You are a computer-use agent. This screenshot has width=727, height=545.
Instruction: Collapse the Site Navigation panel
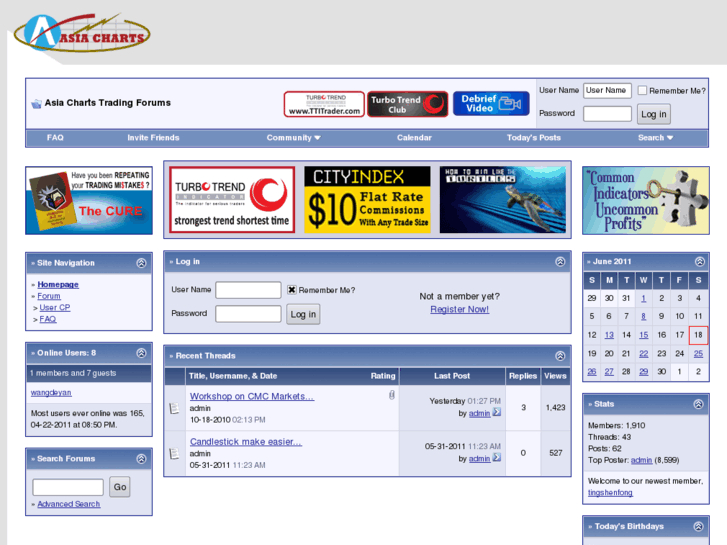click(141, 263)
